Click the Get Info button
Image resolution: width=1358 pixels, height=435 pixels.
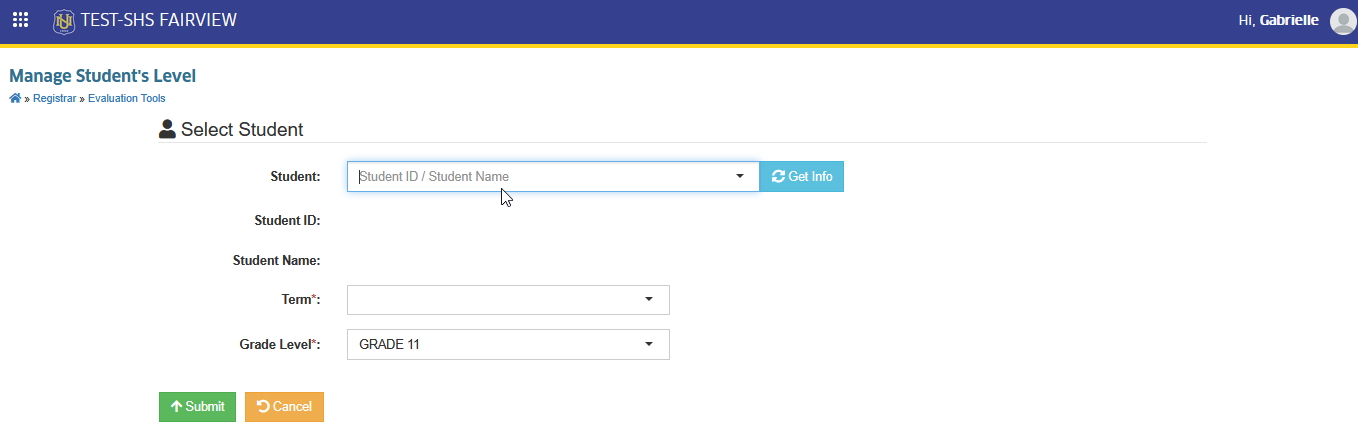(x=802, y=177)
